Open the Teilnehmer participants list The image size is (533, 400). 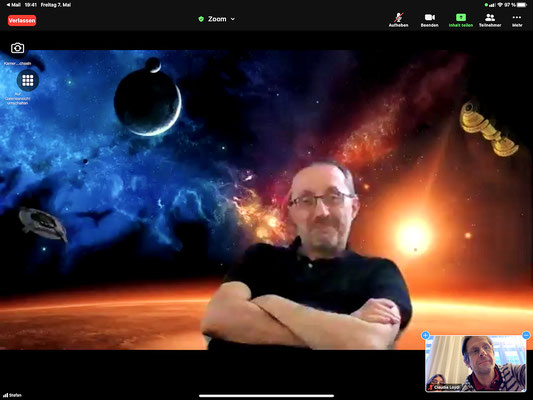coord(490,20)
